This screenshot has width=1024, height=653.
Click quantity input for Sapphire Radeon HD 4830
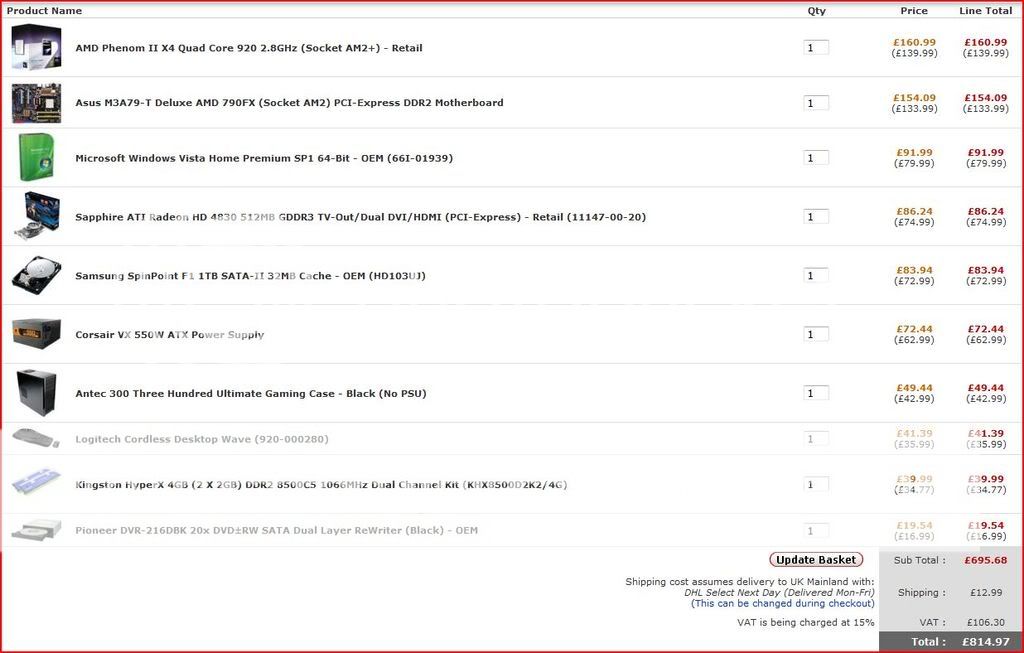point(816,217)
